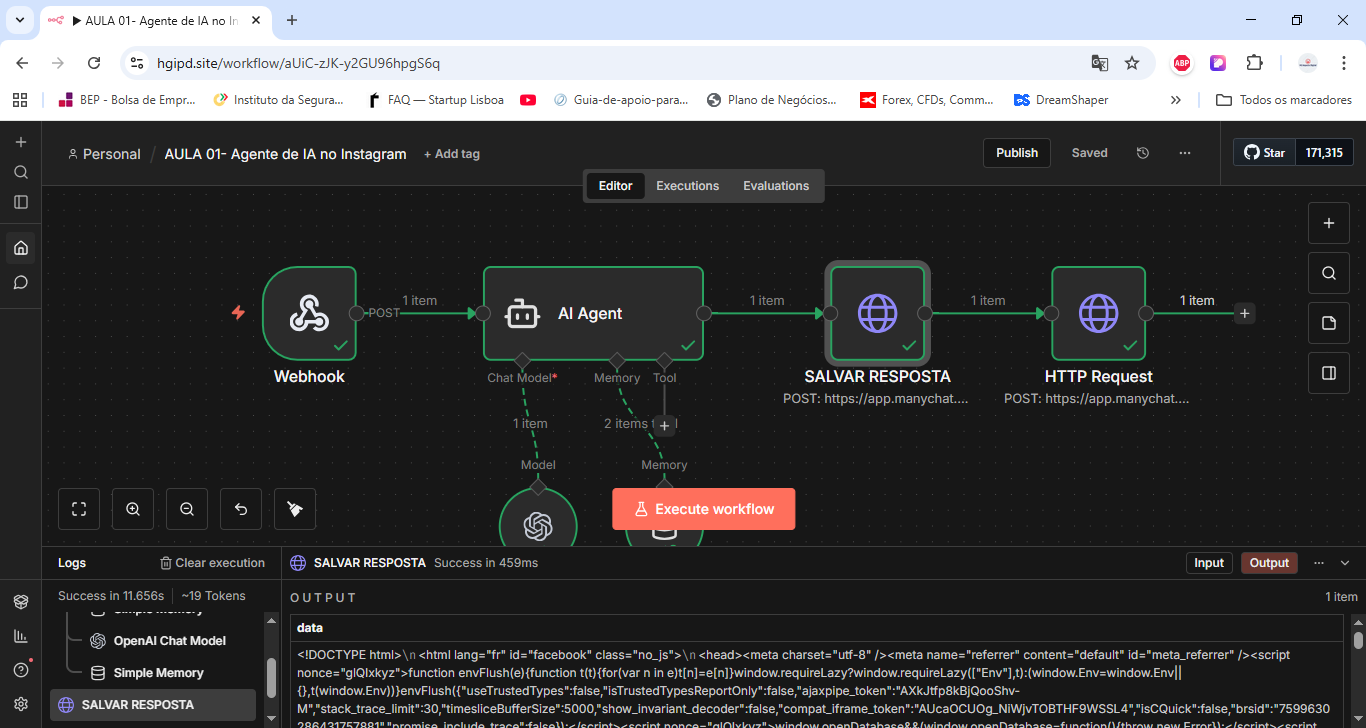Select the Output view toggle

tap(1269, 563)
